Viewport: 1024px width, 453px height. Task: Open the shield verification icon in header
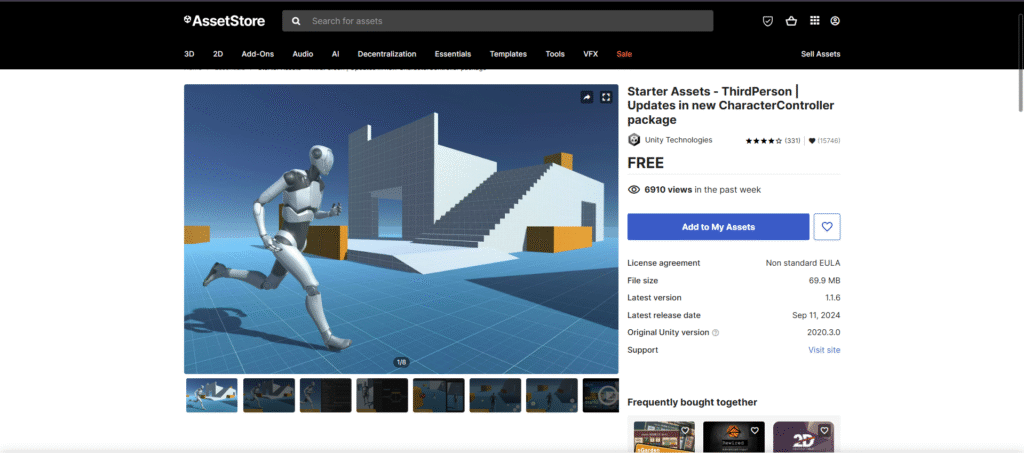click(768, 21)
